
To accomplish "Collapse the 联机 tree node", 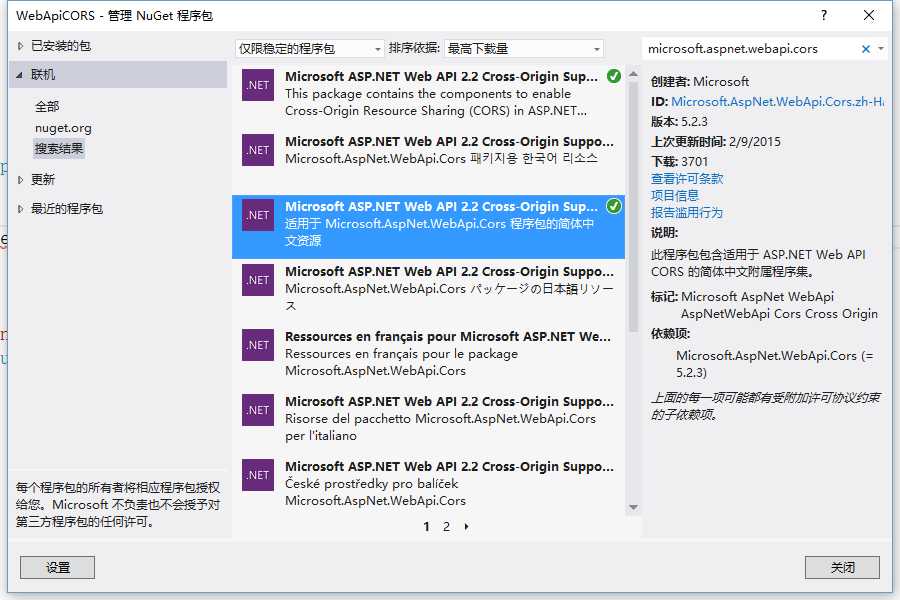I will 20,75.
